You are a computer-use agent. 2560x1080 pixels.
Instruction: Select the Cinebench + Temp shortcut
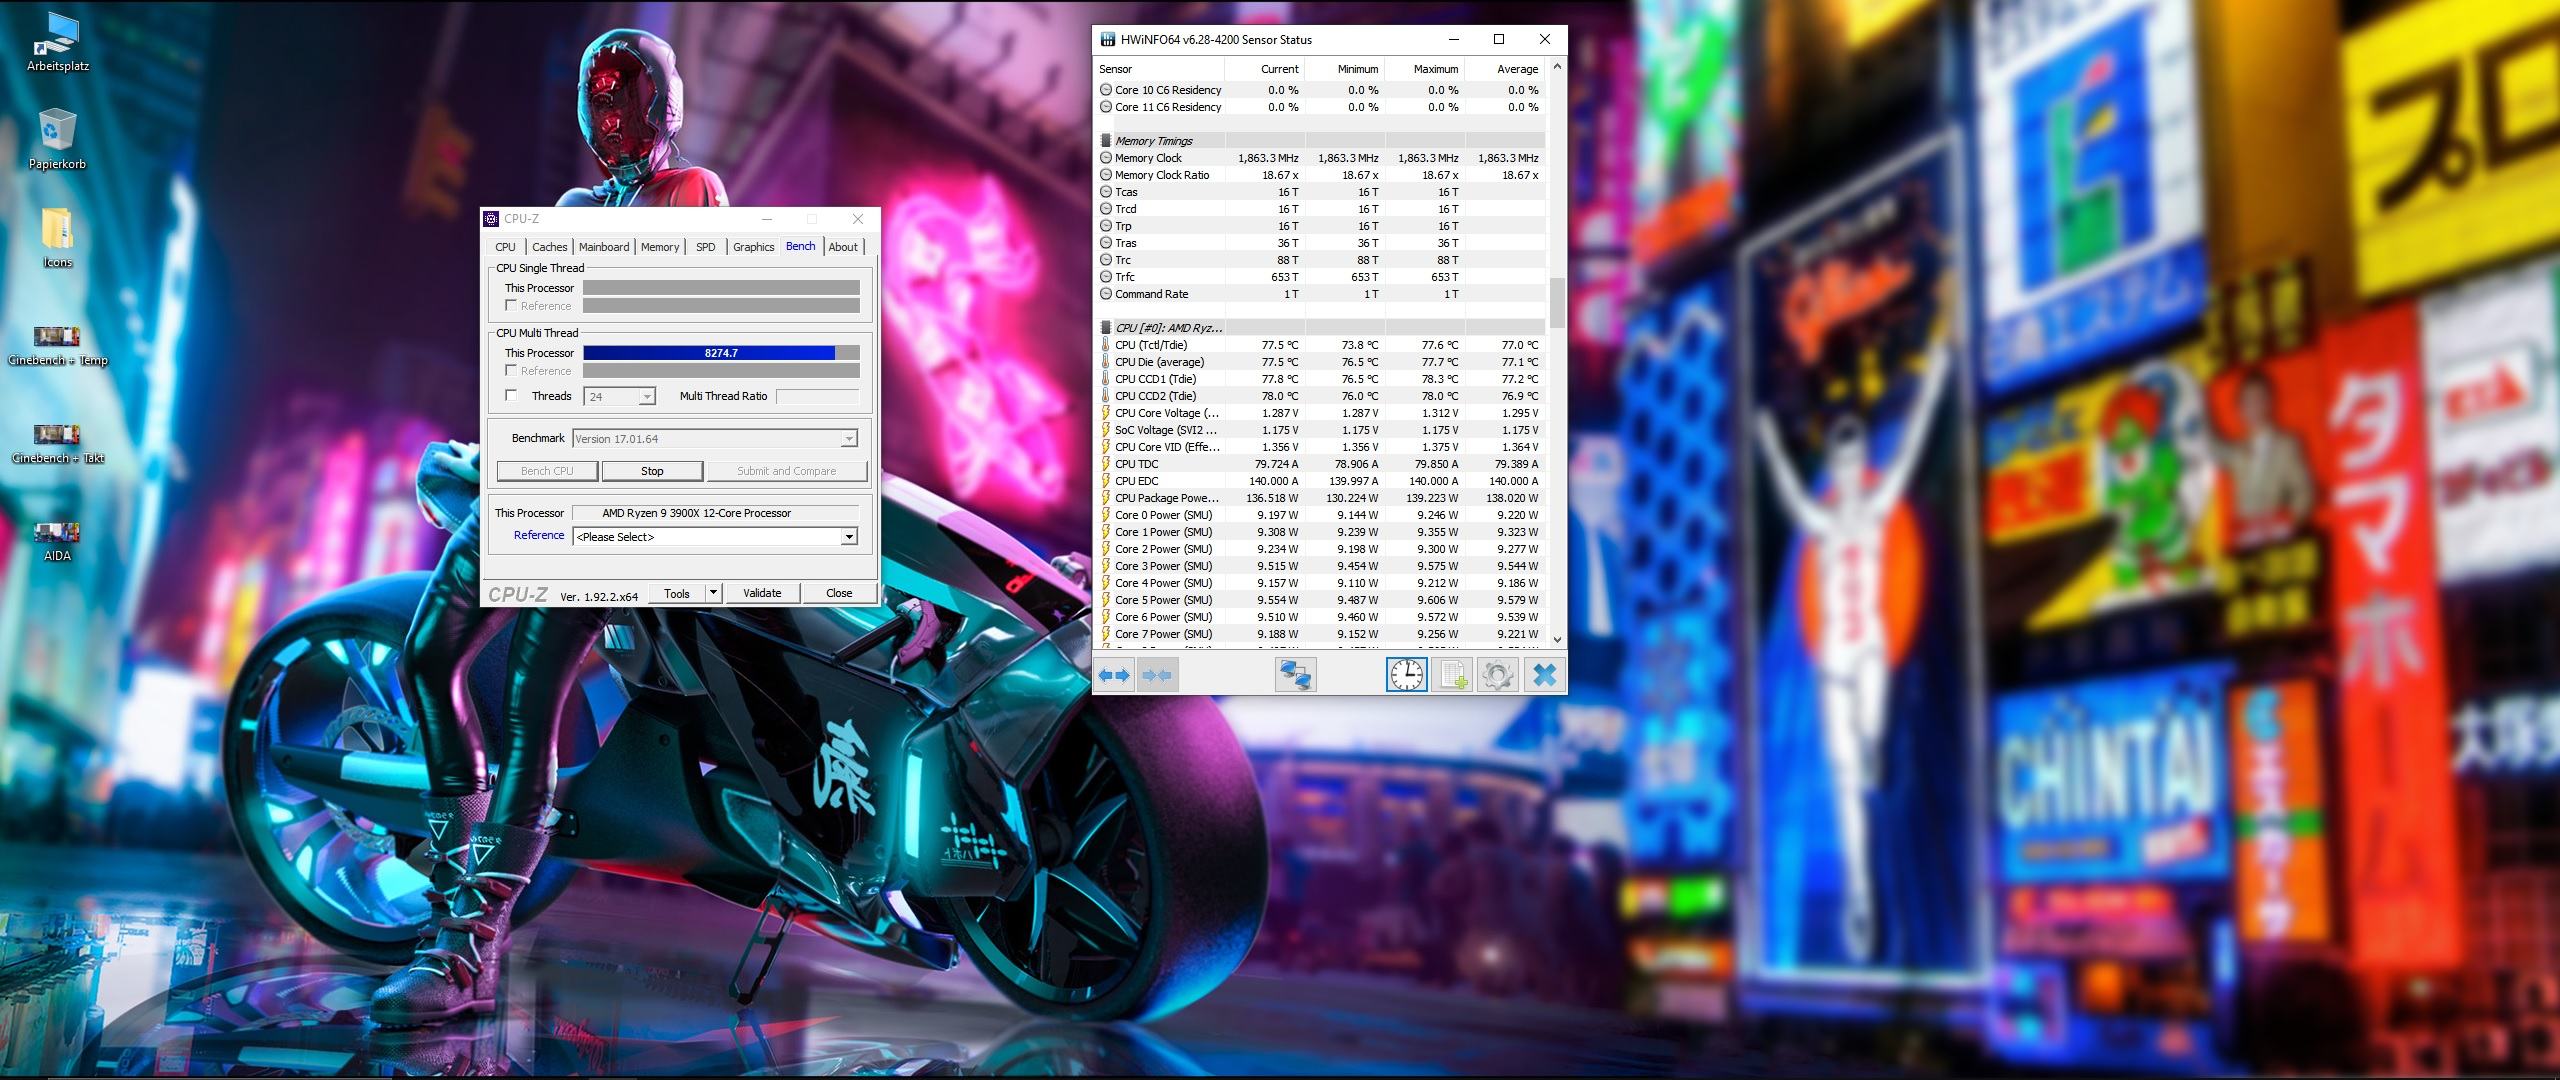[57, 345]
